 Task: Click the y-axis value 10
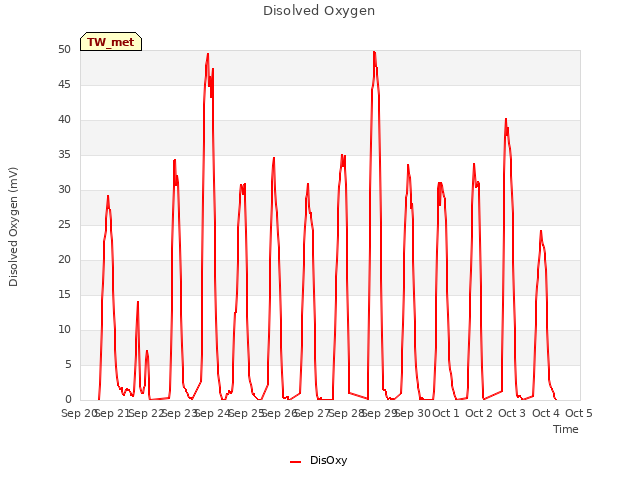point(64,329)
